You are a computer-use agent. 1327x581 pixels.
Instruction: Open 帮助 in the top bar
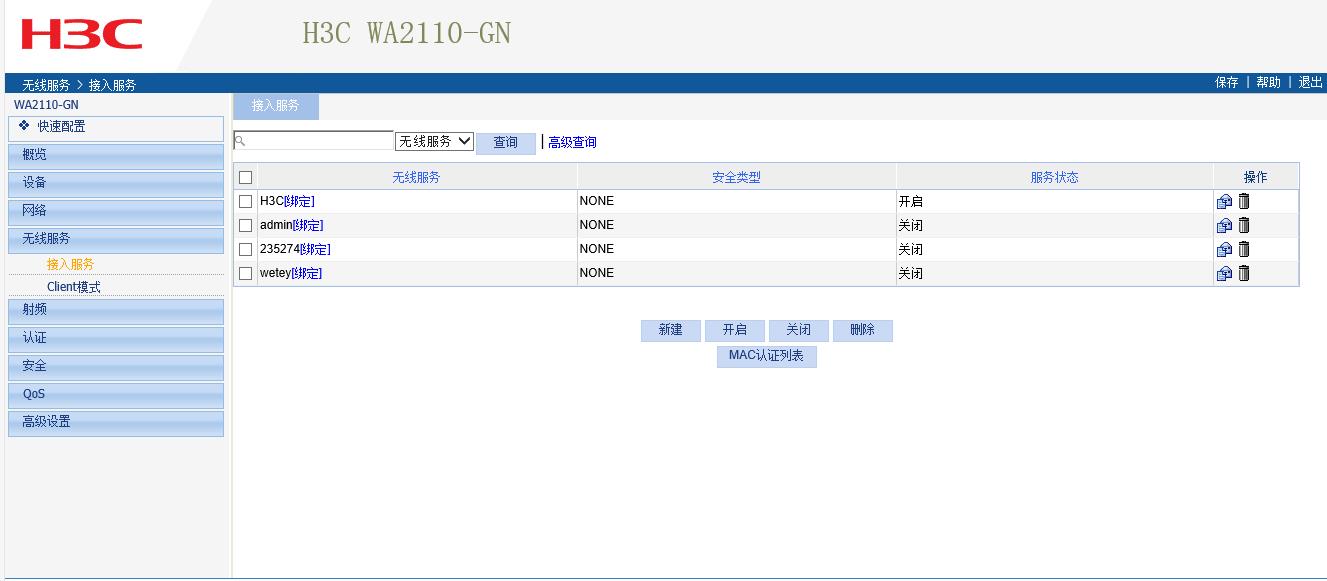(x=1268, y=82)
